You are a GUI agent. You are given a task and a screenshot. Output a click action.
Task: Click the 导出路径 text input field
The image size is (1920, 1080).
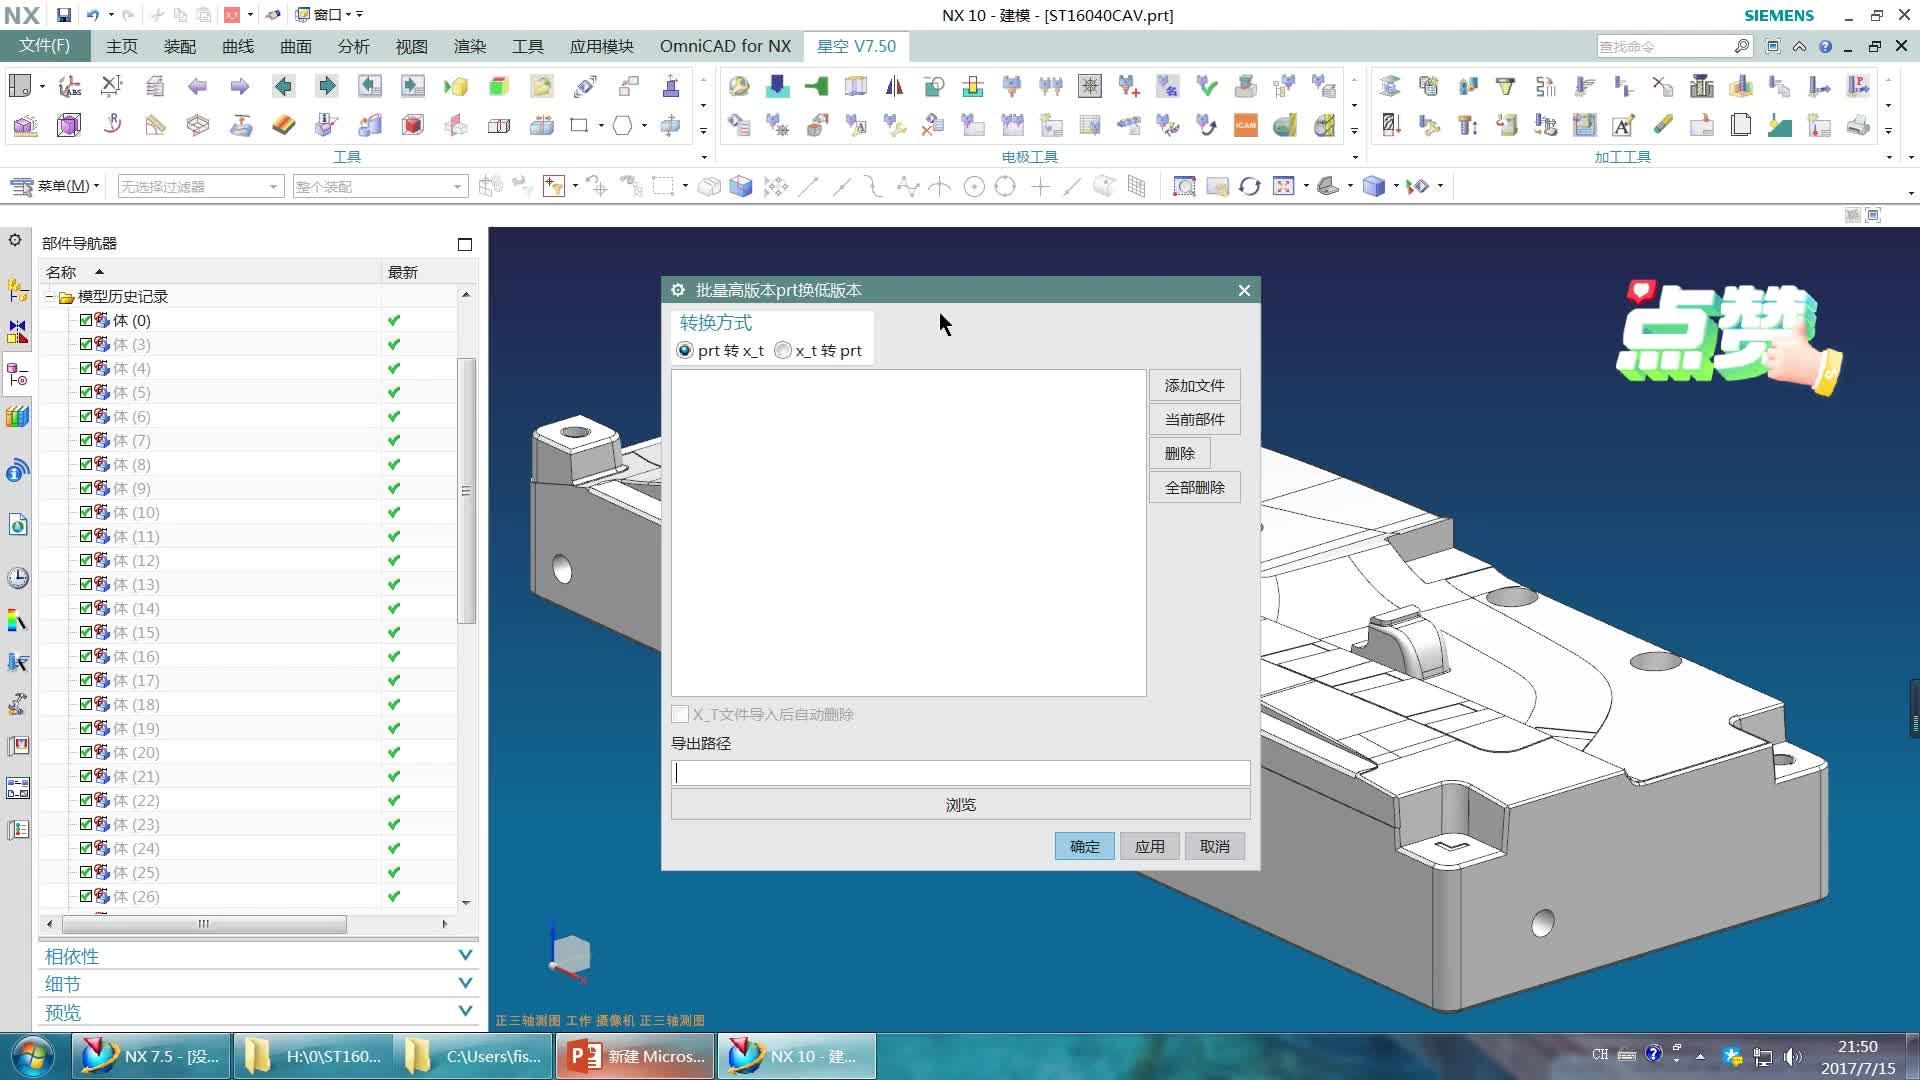960,773
